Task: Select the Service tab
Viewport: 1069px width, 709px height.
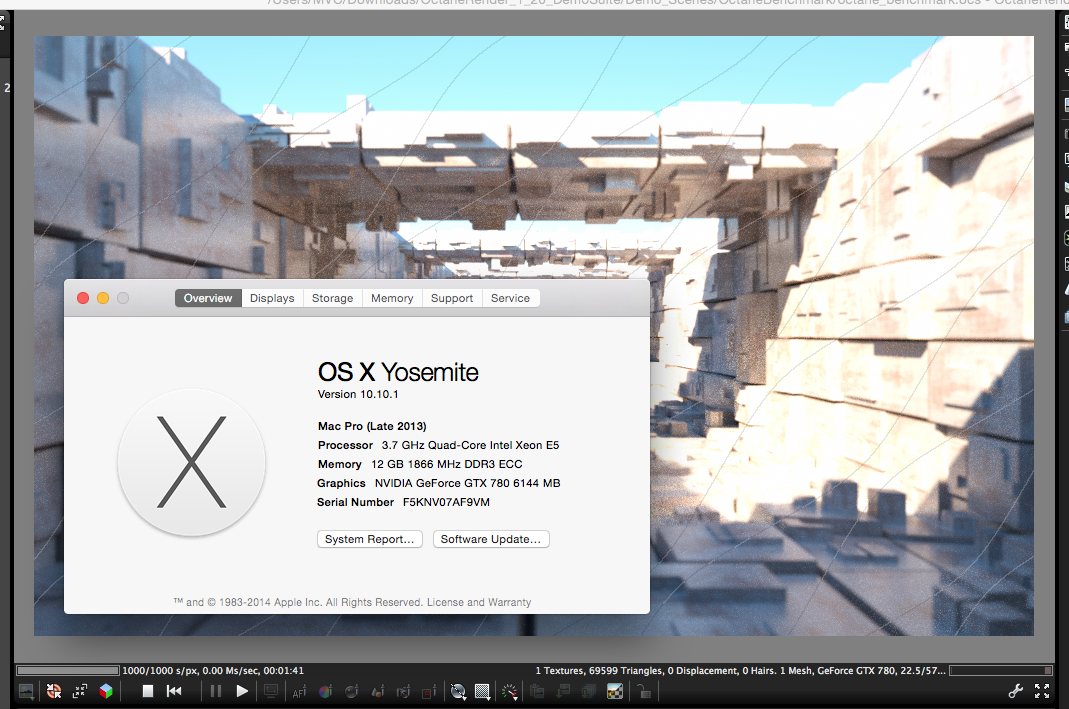Action: pyautogui.click(x=510, y=298)
